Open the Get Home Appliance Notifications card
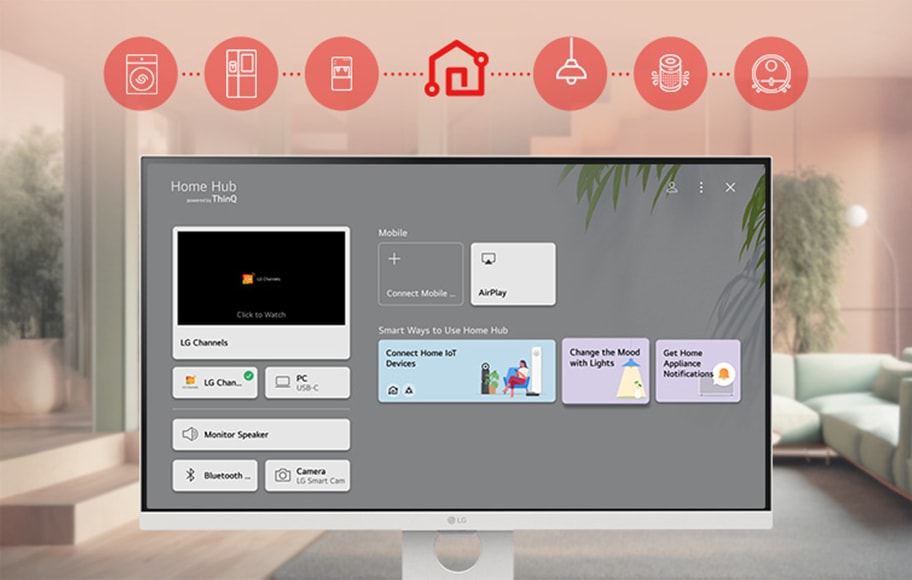The width and height of the screenshot is (912, 580). coord(698,371)
